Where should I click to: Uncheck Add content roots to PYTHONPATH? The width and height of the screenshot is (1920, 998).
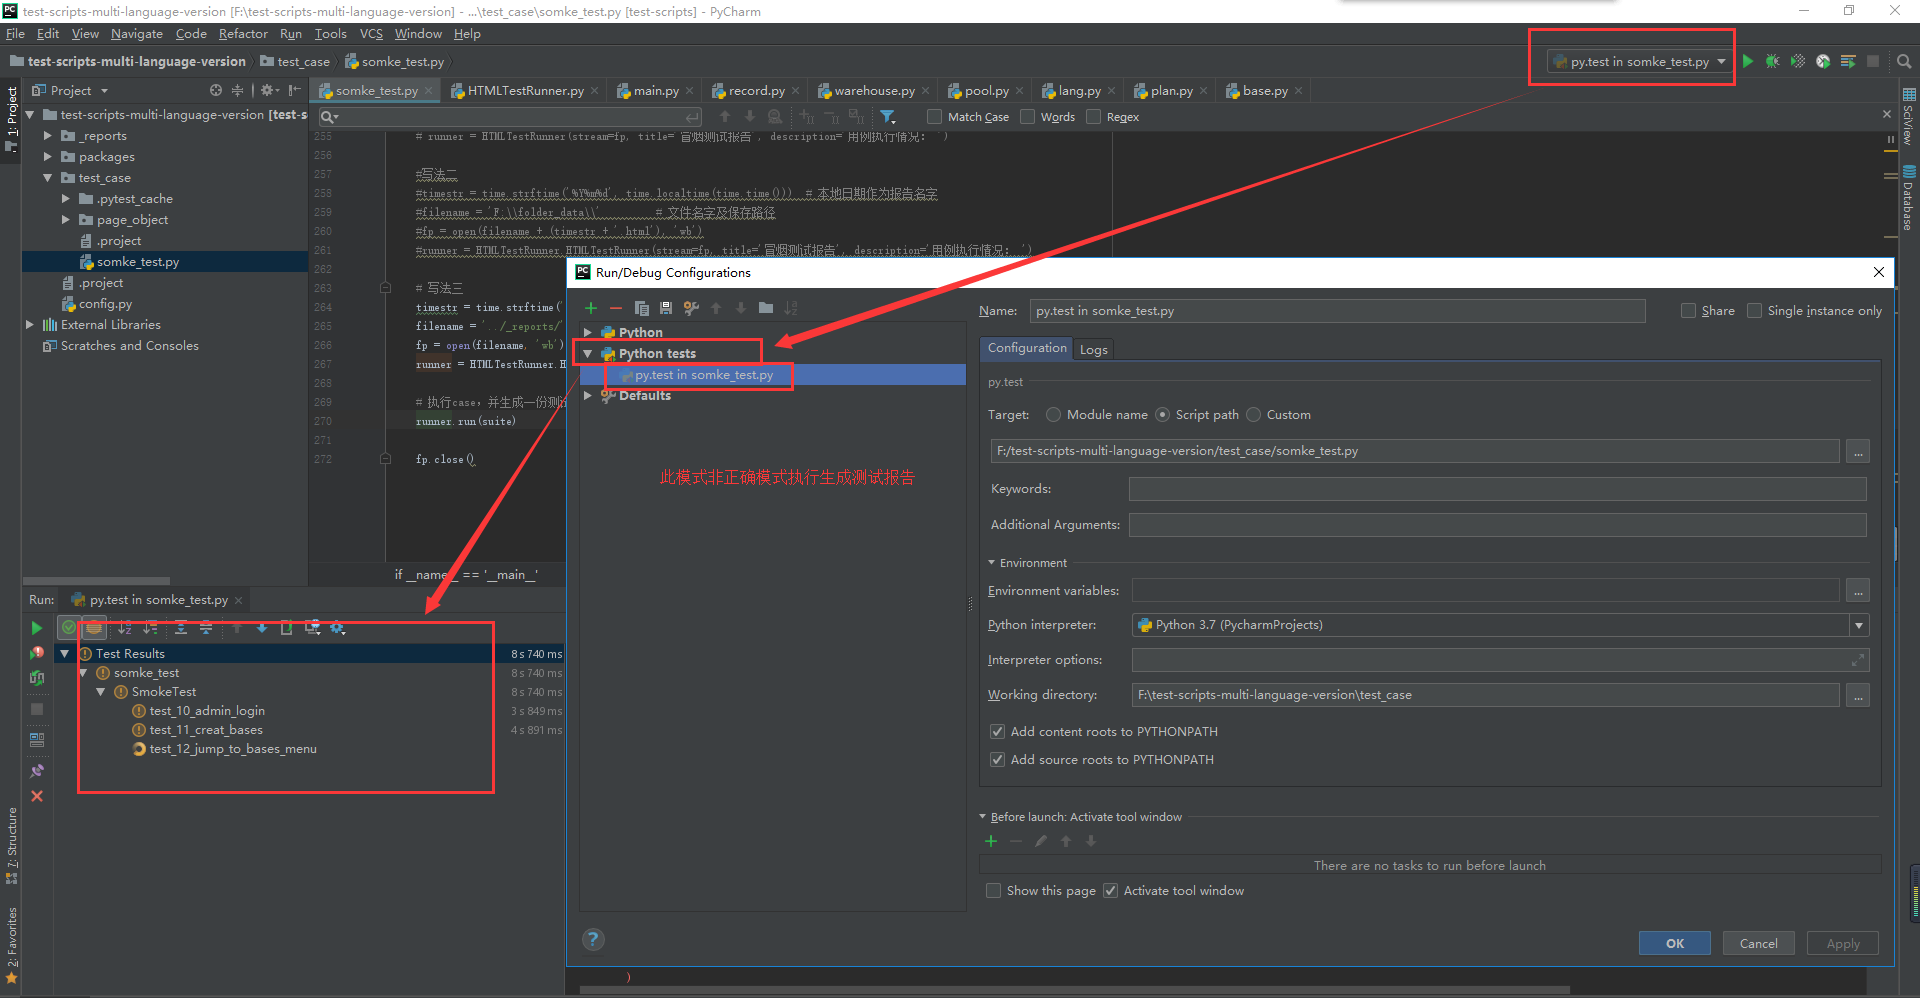[997, 732]
